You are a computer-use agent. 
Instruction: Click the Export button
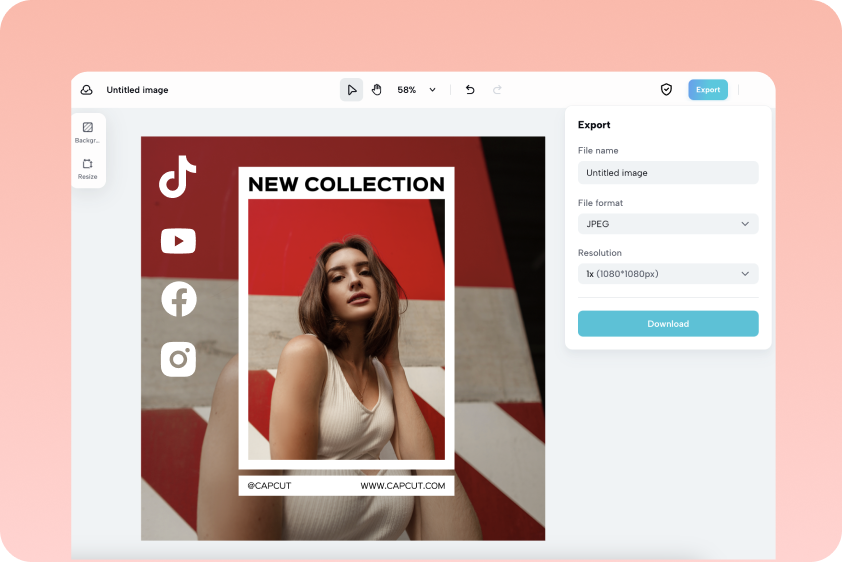[x=708, y=90]
